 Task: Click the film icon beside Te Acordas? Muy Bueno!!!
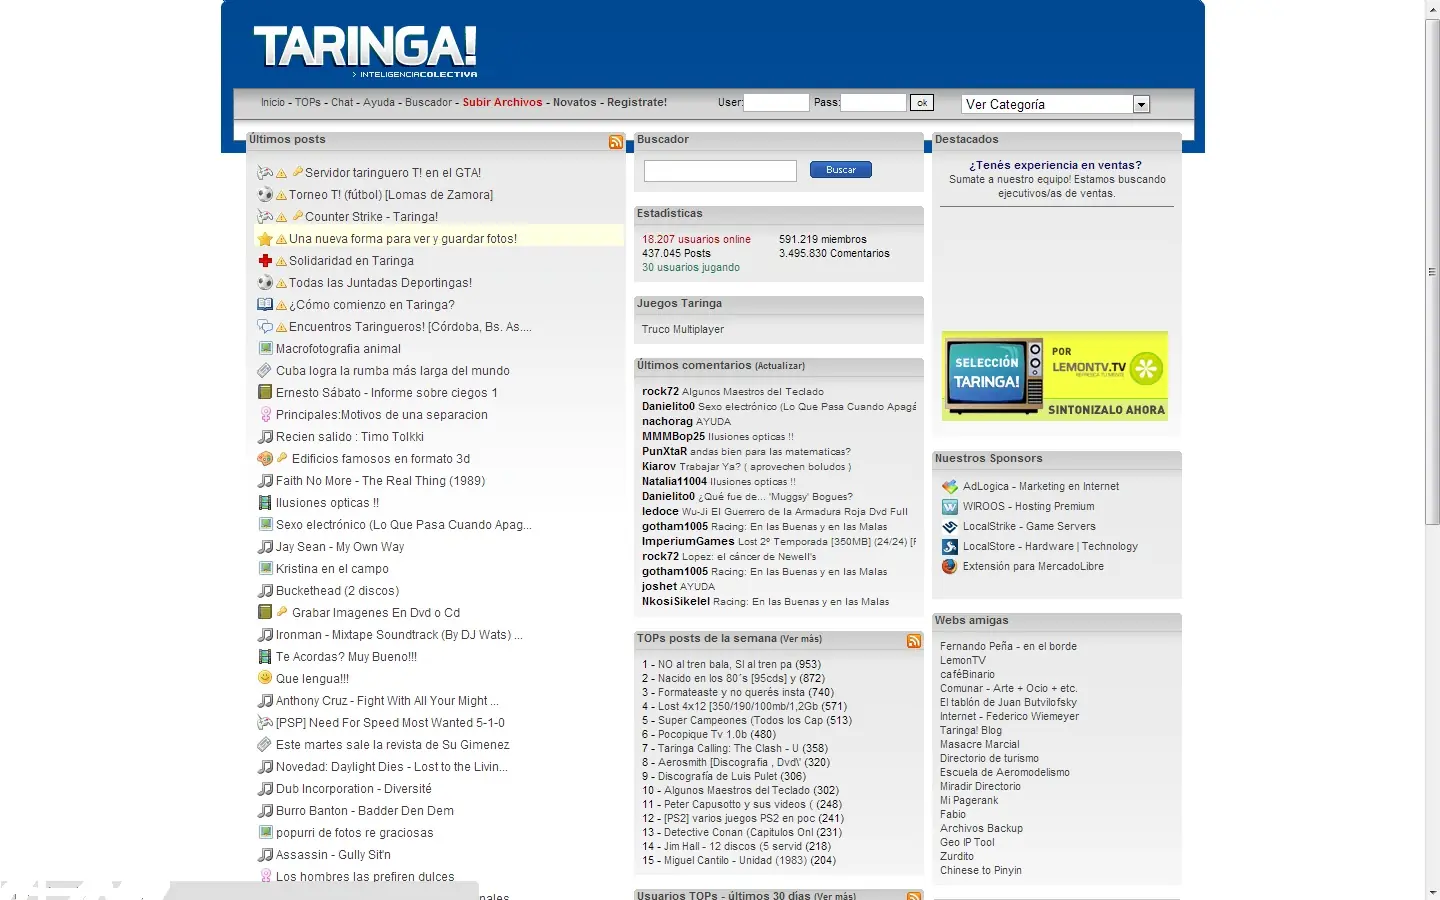(265, 657)
